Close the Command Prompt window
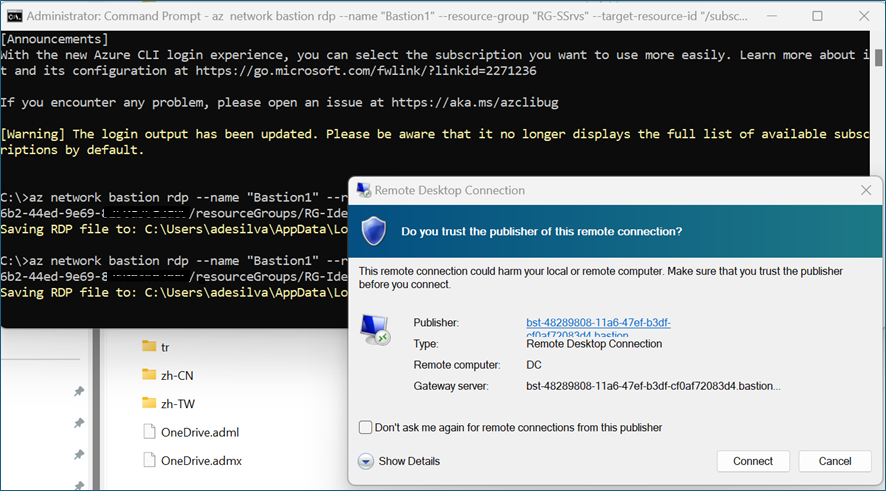The width and height of the screenshot is (886, 491). coord(864,16)
